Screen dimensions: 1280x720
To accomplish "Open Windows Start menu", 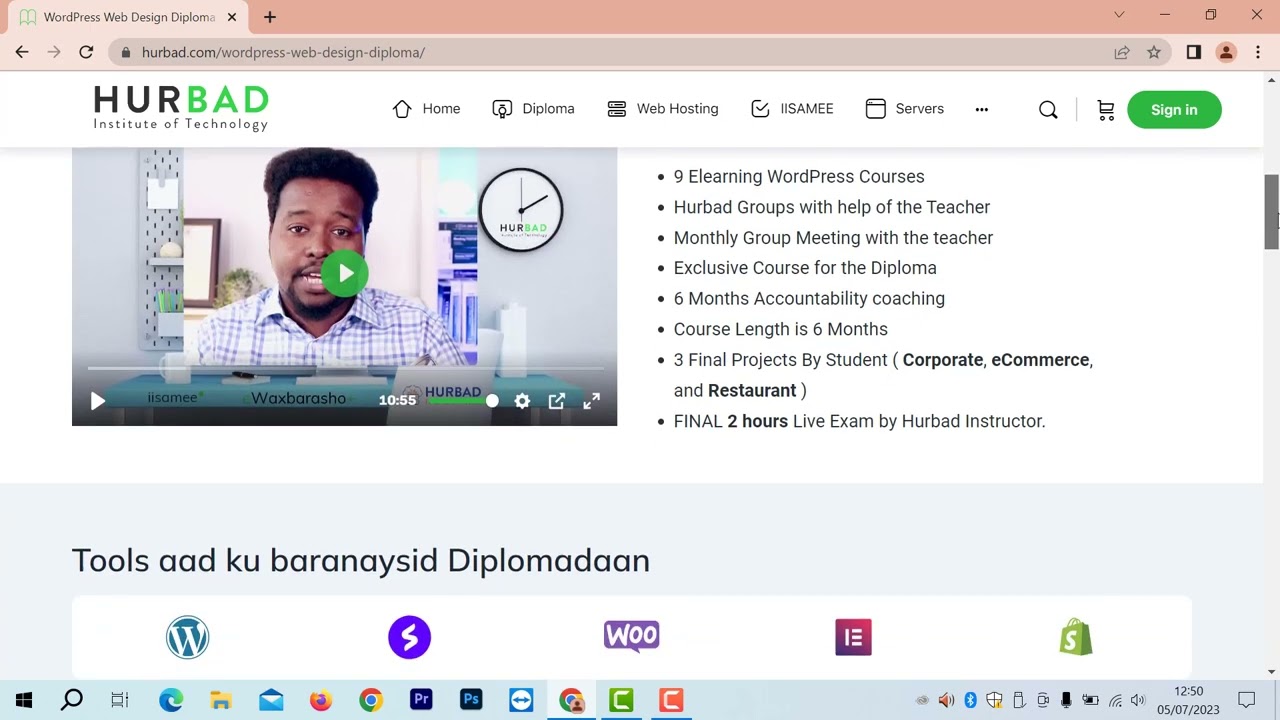I will tap(24, 700).
